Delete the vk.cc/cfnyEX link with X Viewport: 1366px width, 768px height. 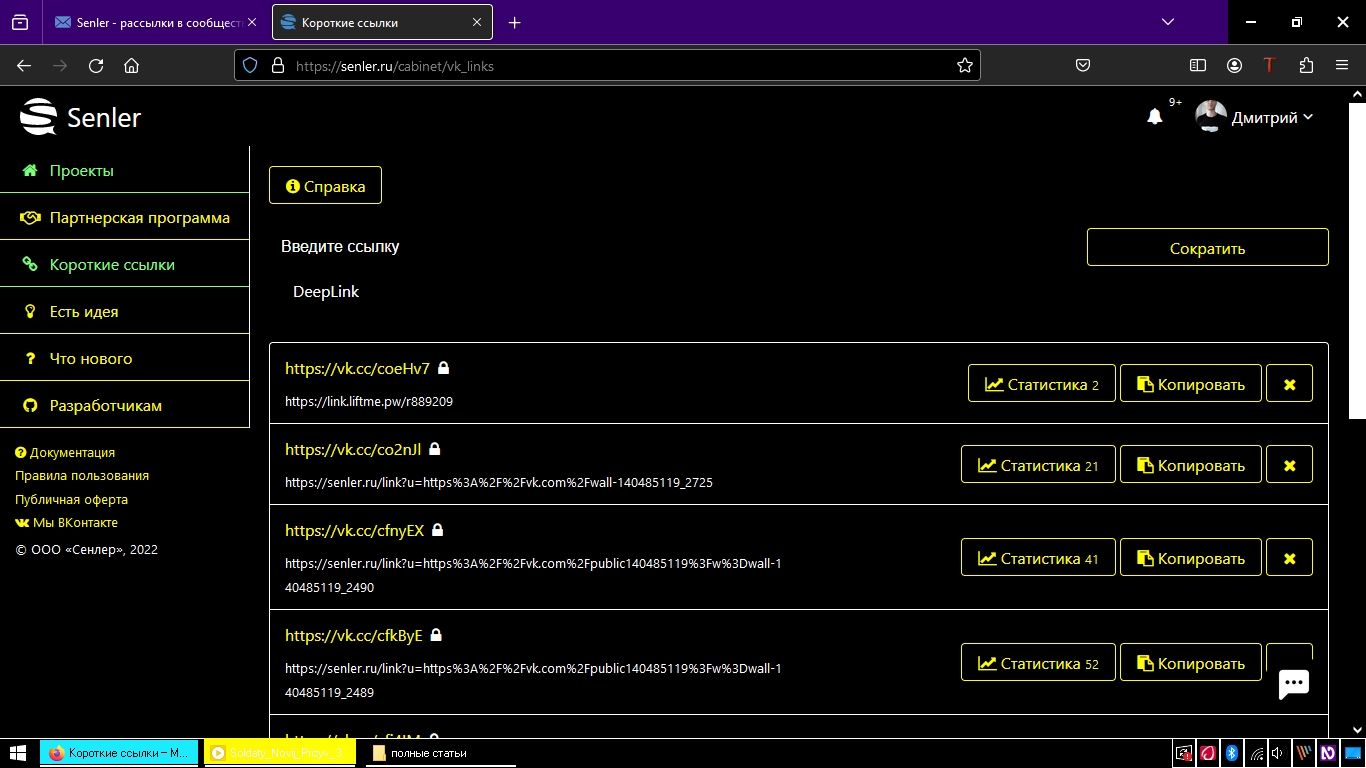[1289, 558]
